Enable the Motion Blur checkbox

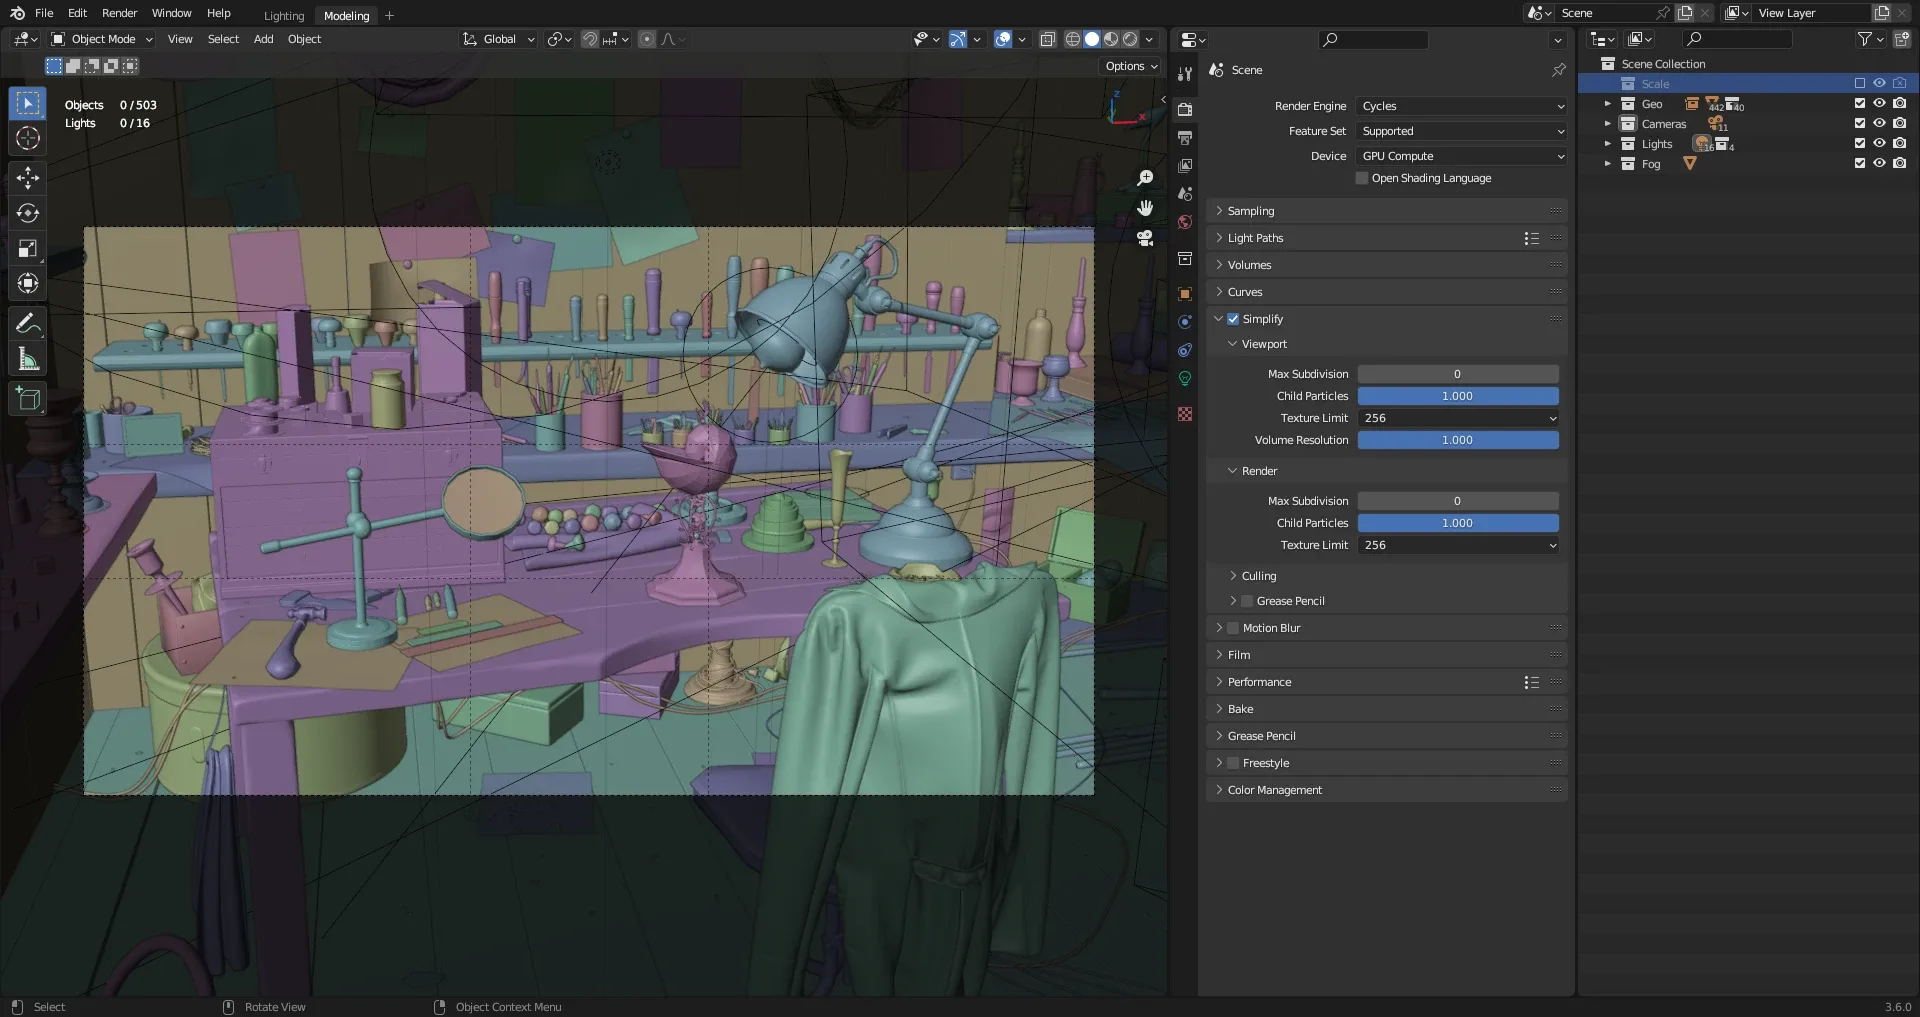pyautogui.click(x=1233, y=628)
